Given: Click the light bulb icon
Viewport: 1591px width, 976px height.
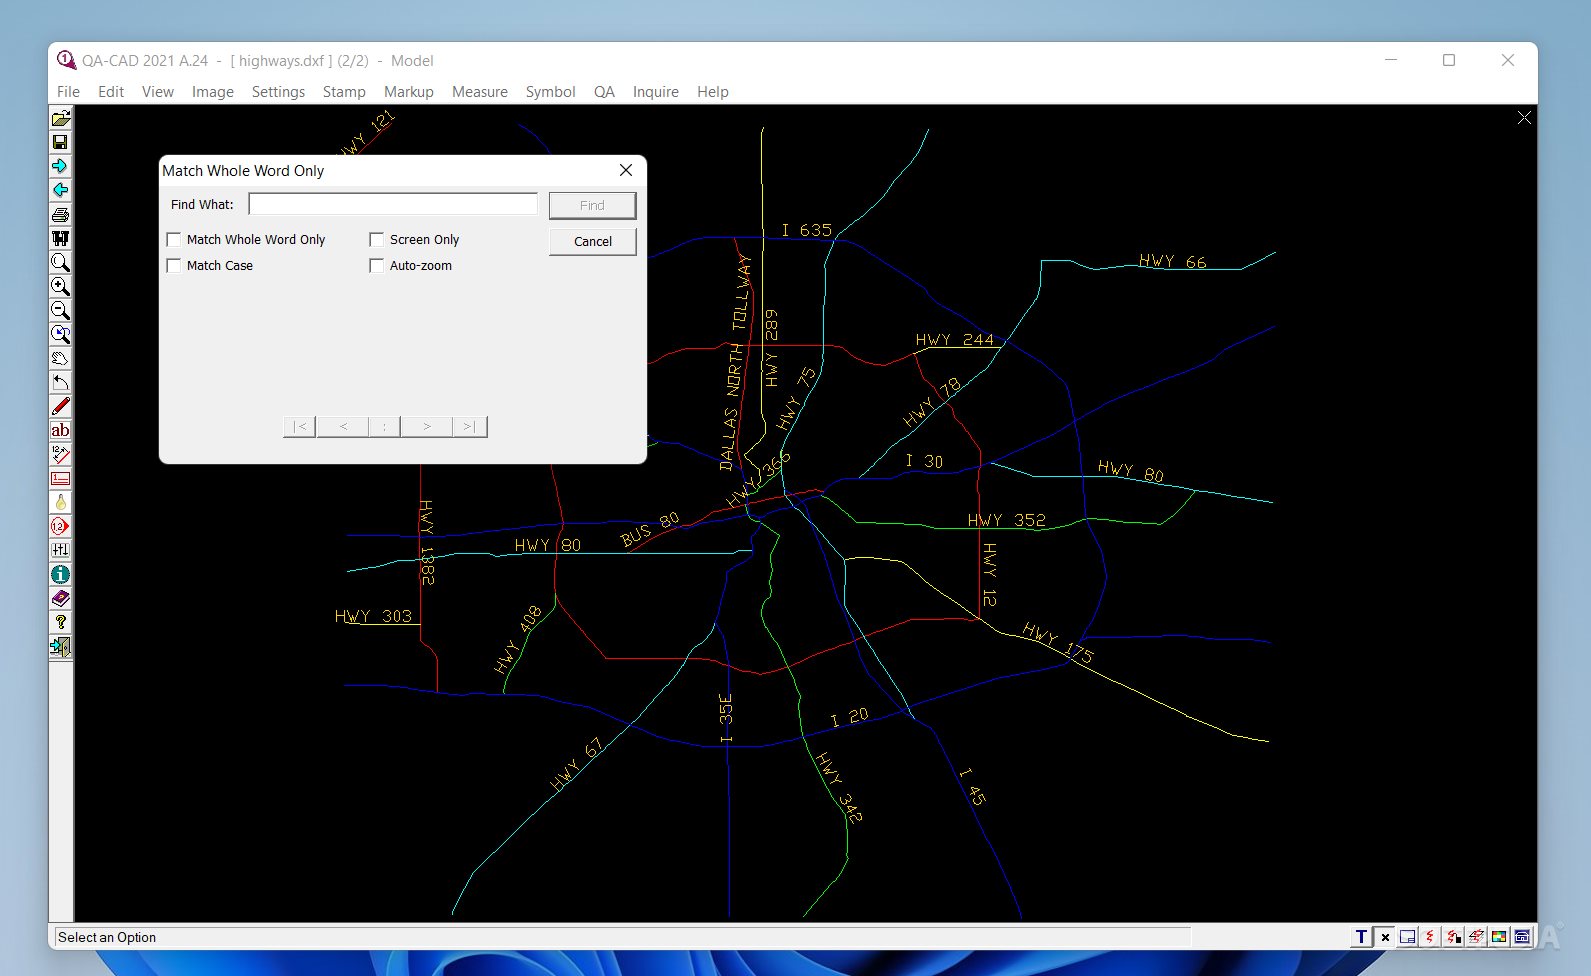Looking at the screenshot, I should point(60,502).
